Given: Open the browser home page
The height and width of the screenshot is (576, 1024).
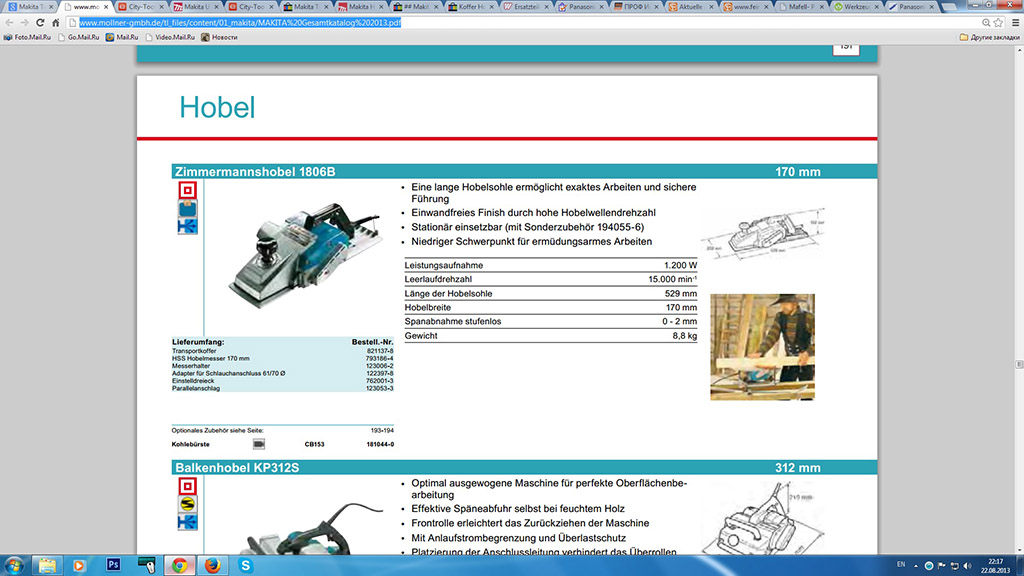Looking at the screenshot, I should [56, 22].
